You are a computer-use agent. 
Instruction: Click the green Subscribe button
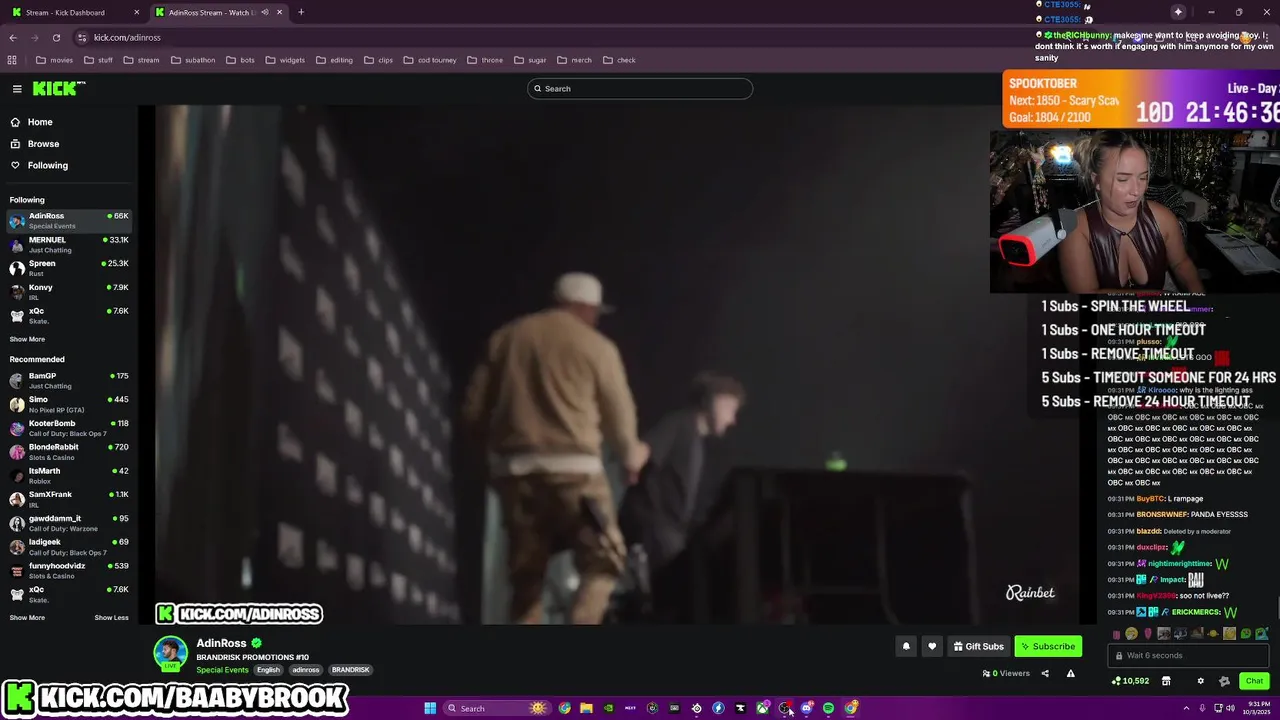click(1047, 646)
